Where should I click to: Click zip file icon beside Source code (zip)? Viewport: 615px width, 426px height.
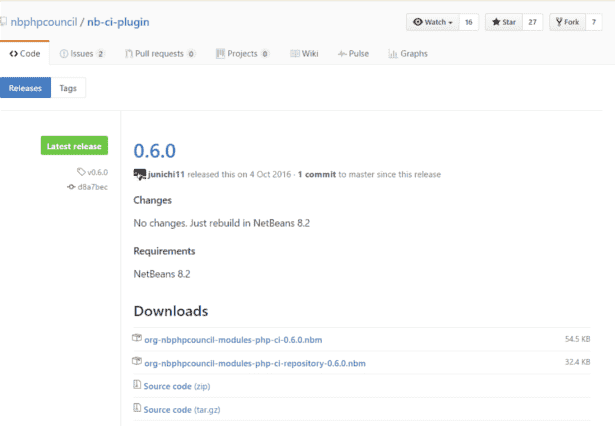point(137,384)
